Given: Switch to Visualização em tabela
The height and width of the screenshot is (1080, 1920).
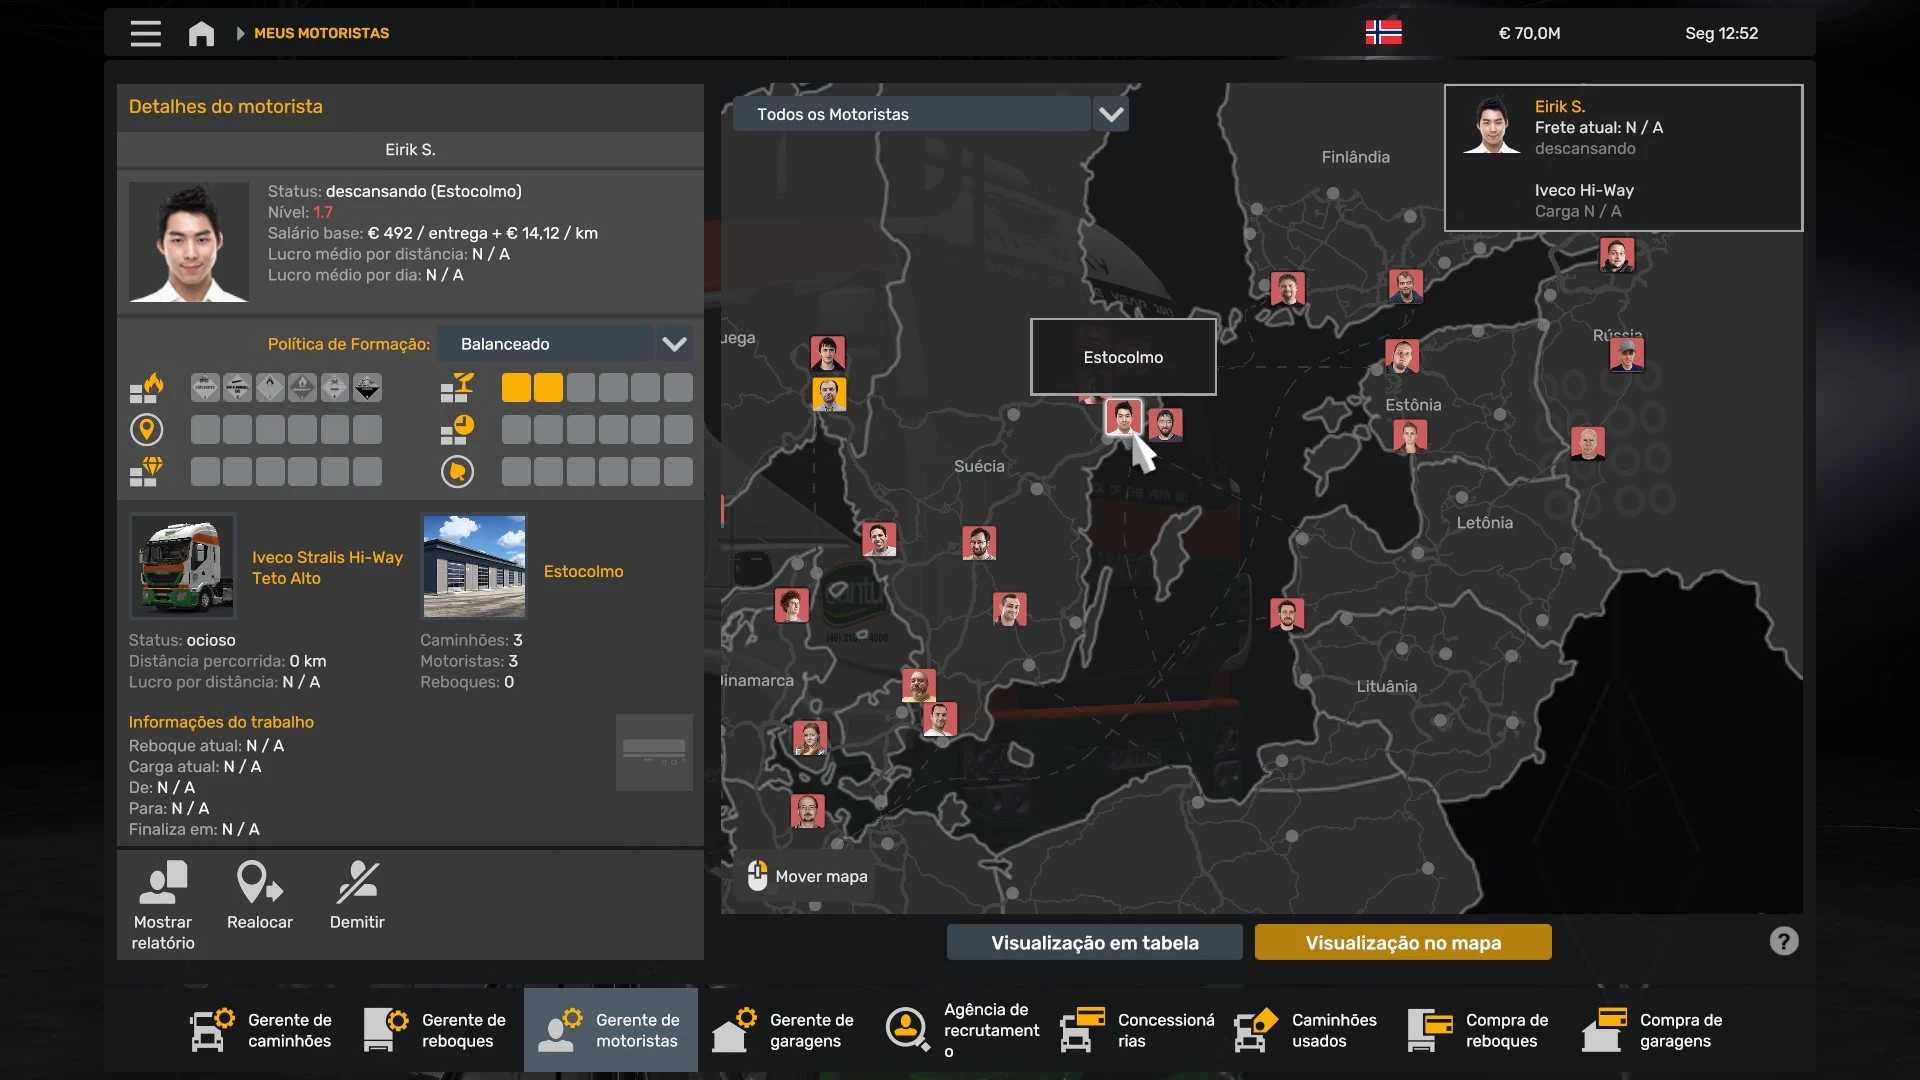Looking at the screenshot, I should pos(1094,942).
